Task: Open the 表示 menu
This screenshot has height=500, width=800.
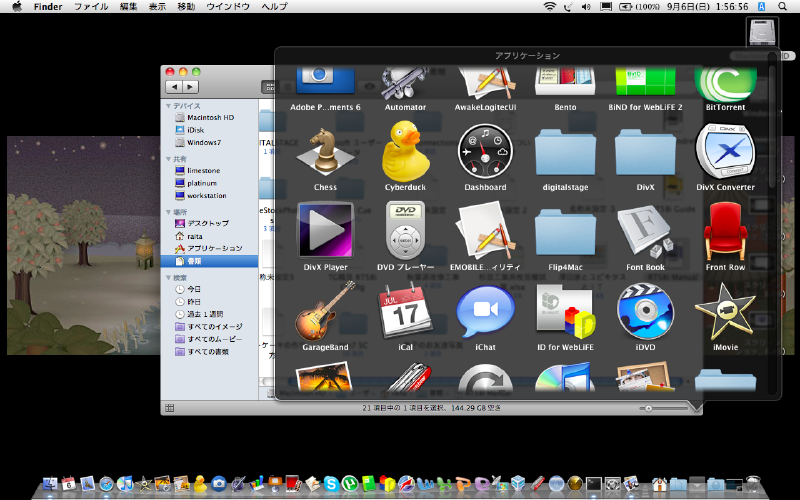Action: (157, 7)
